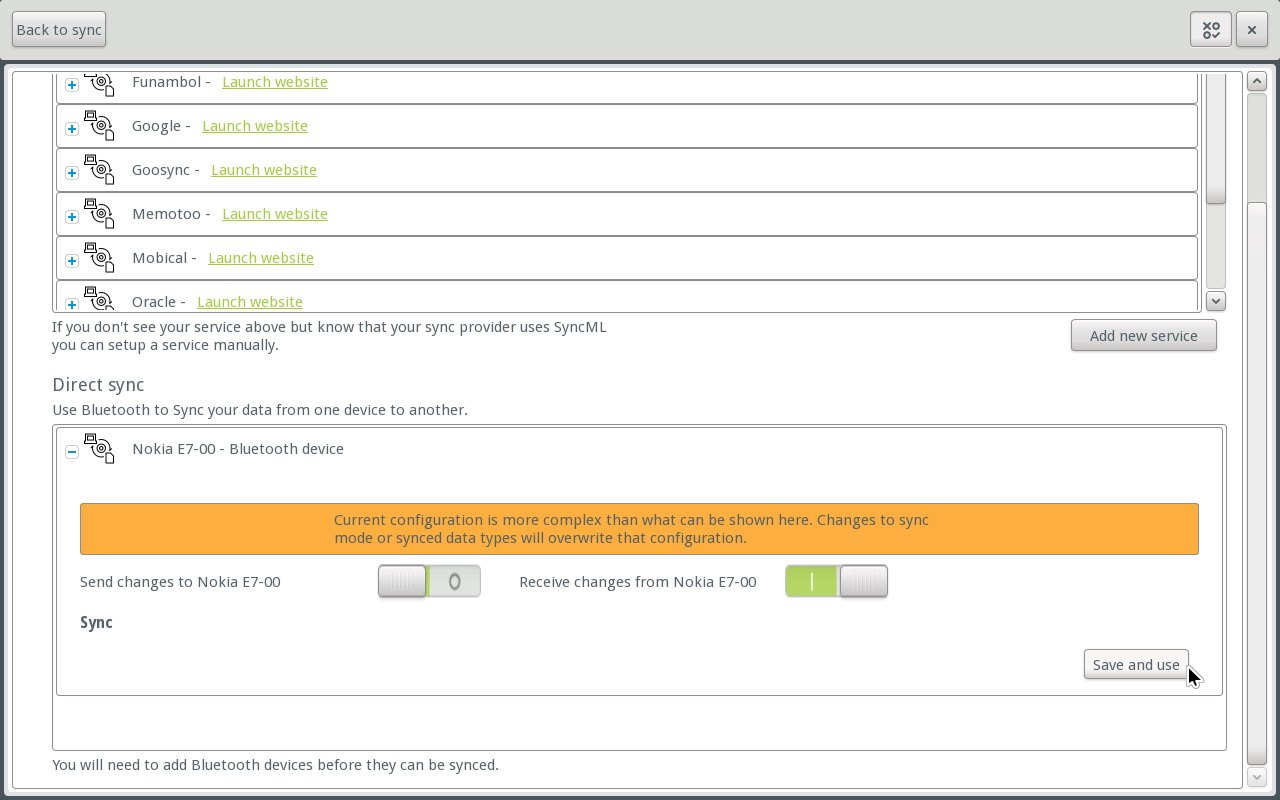Expand the Google service row
Viewport: 1280px width, 800px height.
[72, 129]
